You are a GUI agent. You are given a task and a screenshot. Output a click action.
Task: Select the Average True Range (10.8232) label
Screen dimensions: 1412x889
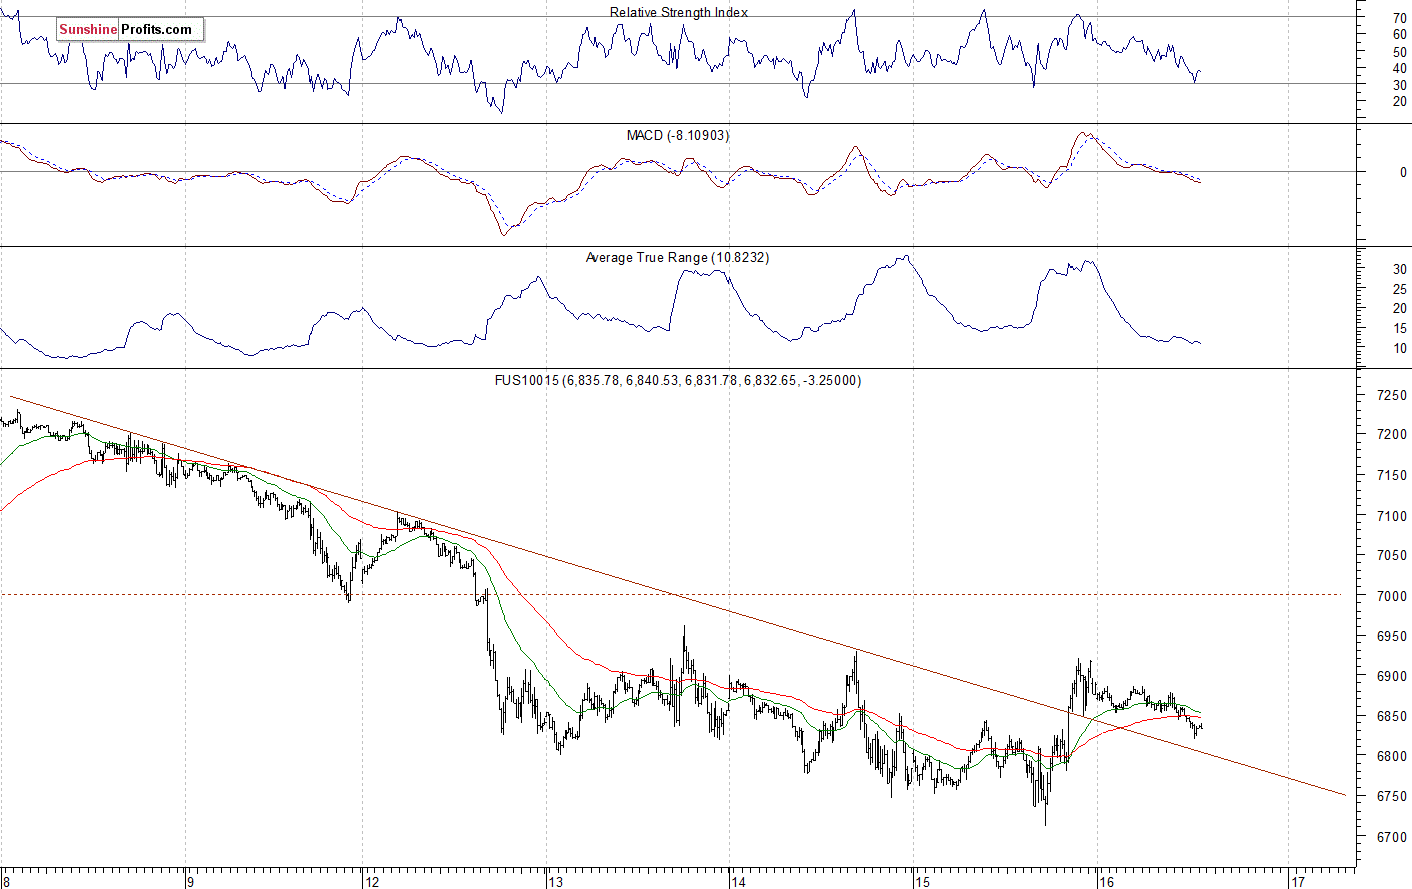coord(678,257)
